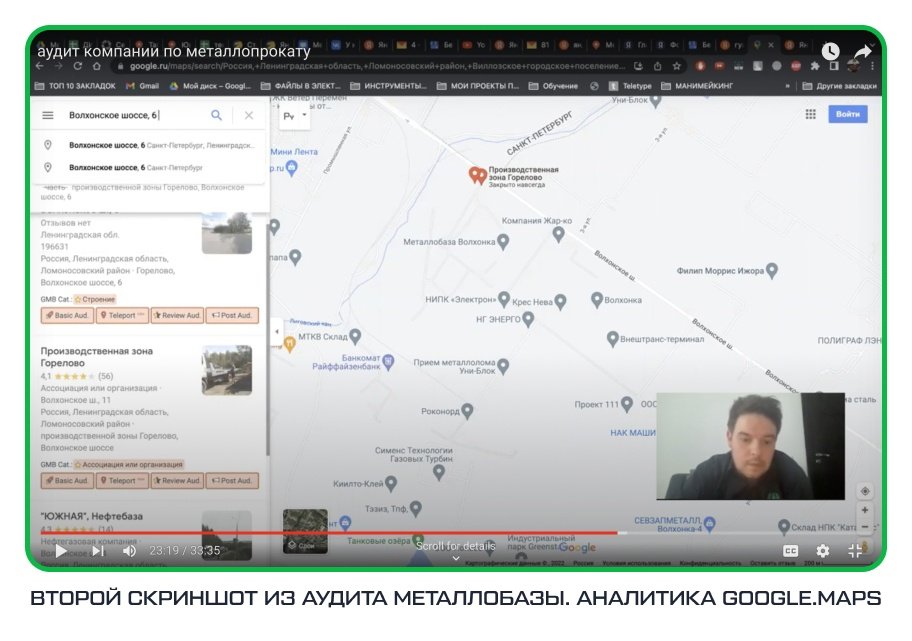Open ТОП 10 ЗАКЛАДОК bookmark folder

(x=75, y=86)
